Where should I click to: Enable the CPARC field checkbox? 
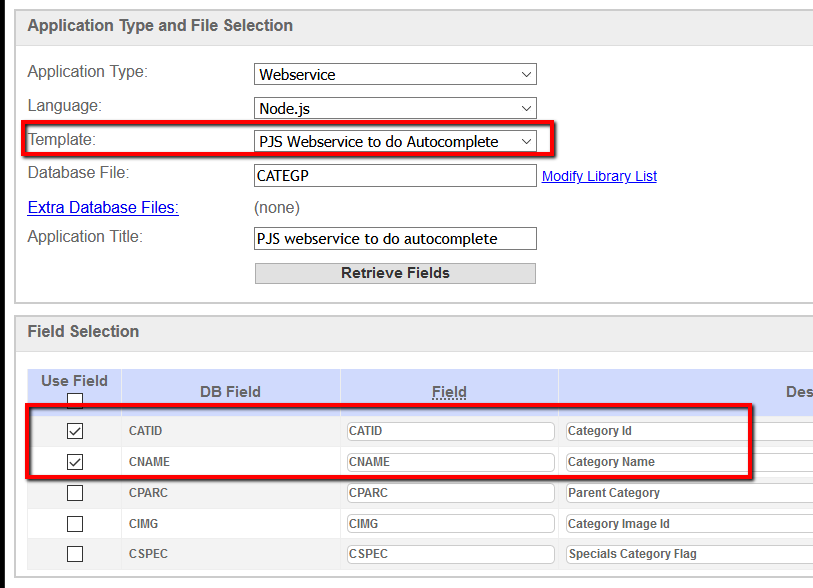pyautogui.click(x=75, y=493)
